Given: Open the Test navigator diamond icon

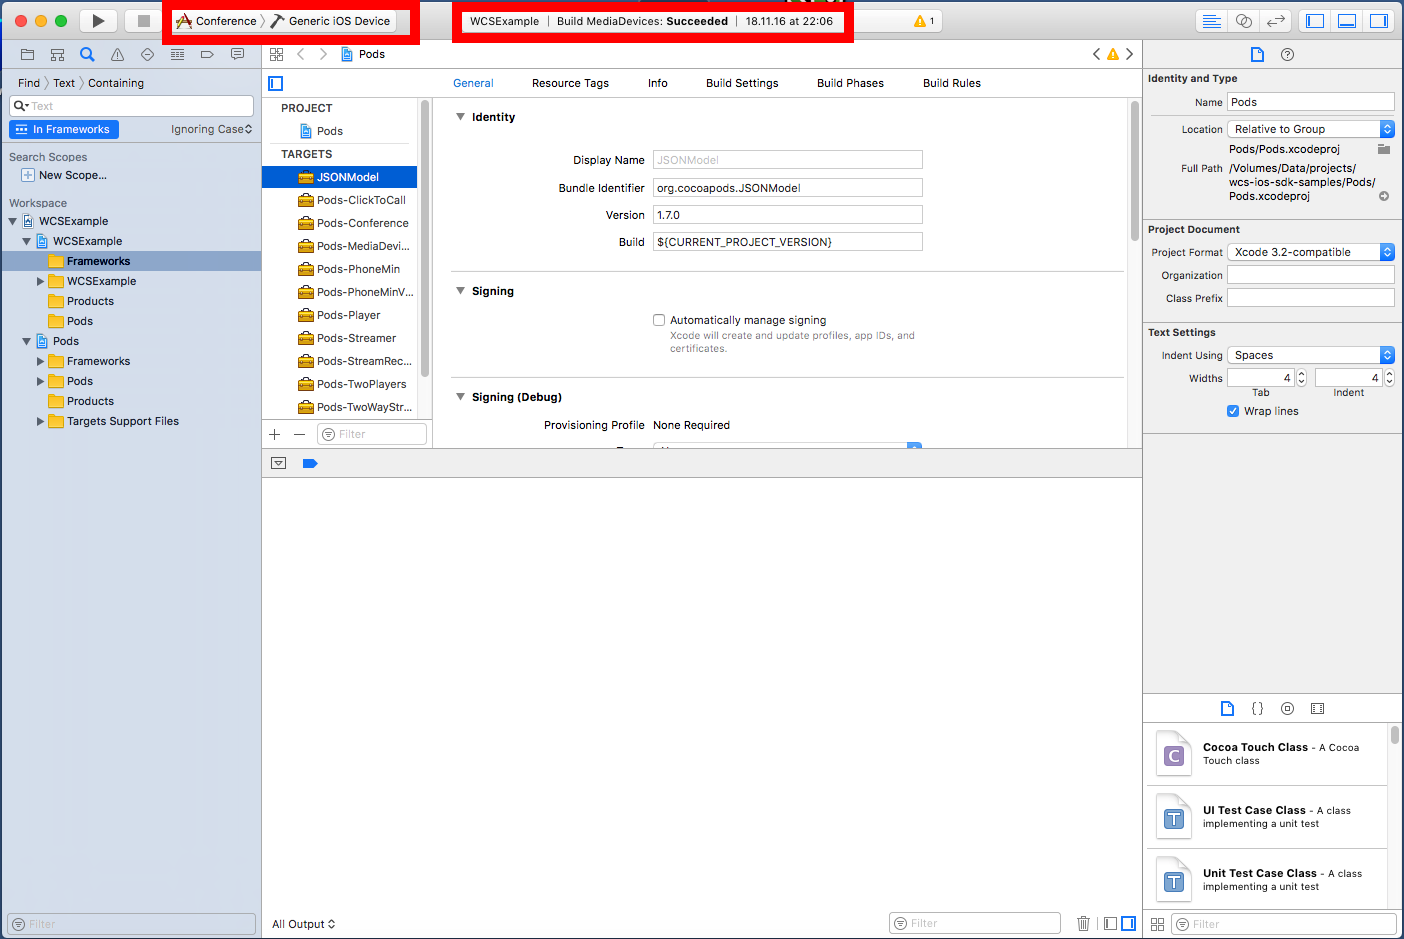Looking at the screenshot, I should tap(147, 54).
